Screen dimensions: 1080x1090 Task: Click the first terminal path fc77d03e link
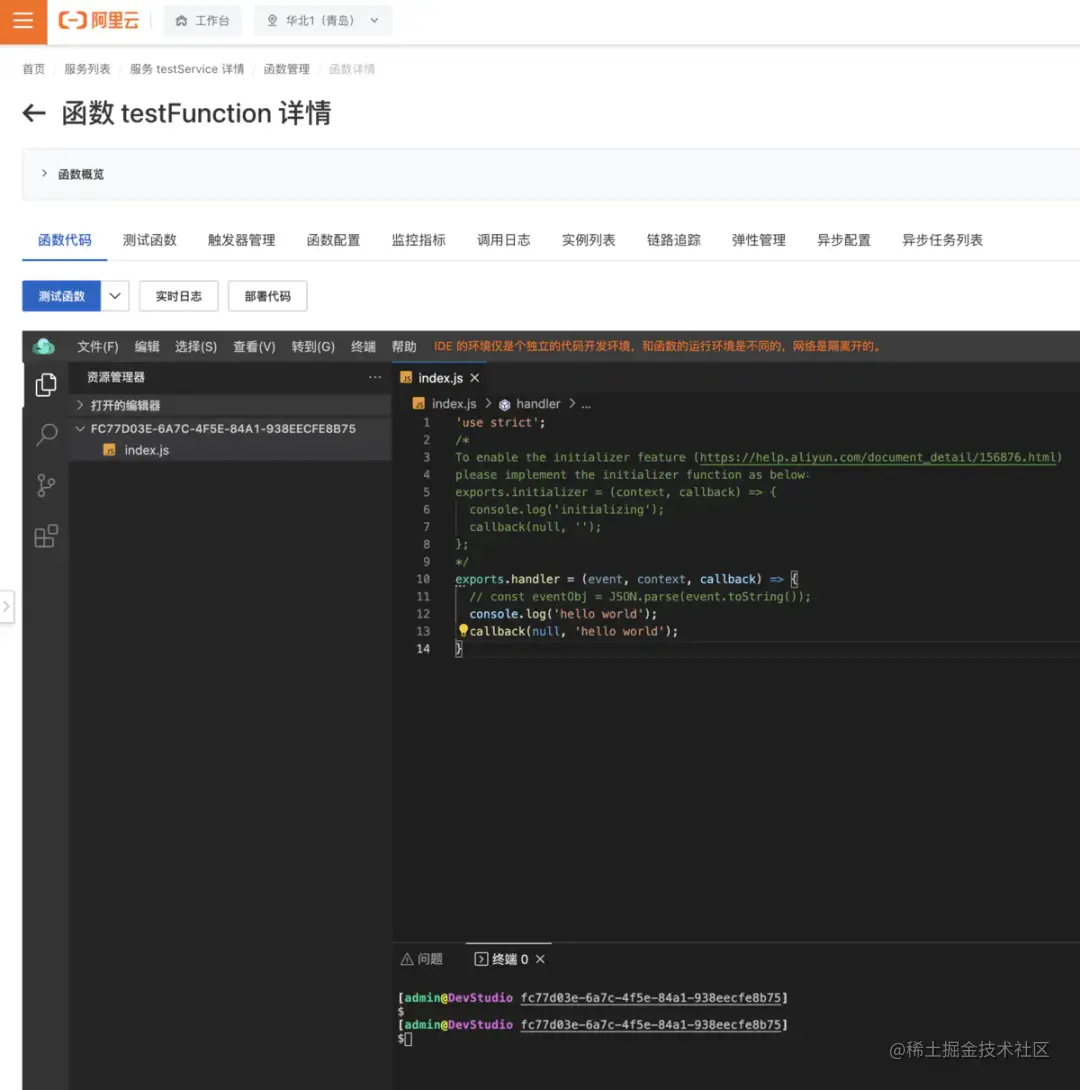(x=651, y=998)
